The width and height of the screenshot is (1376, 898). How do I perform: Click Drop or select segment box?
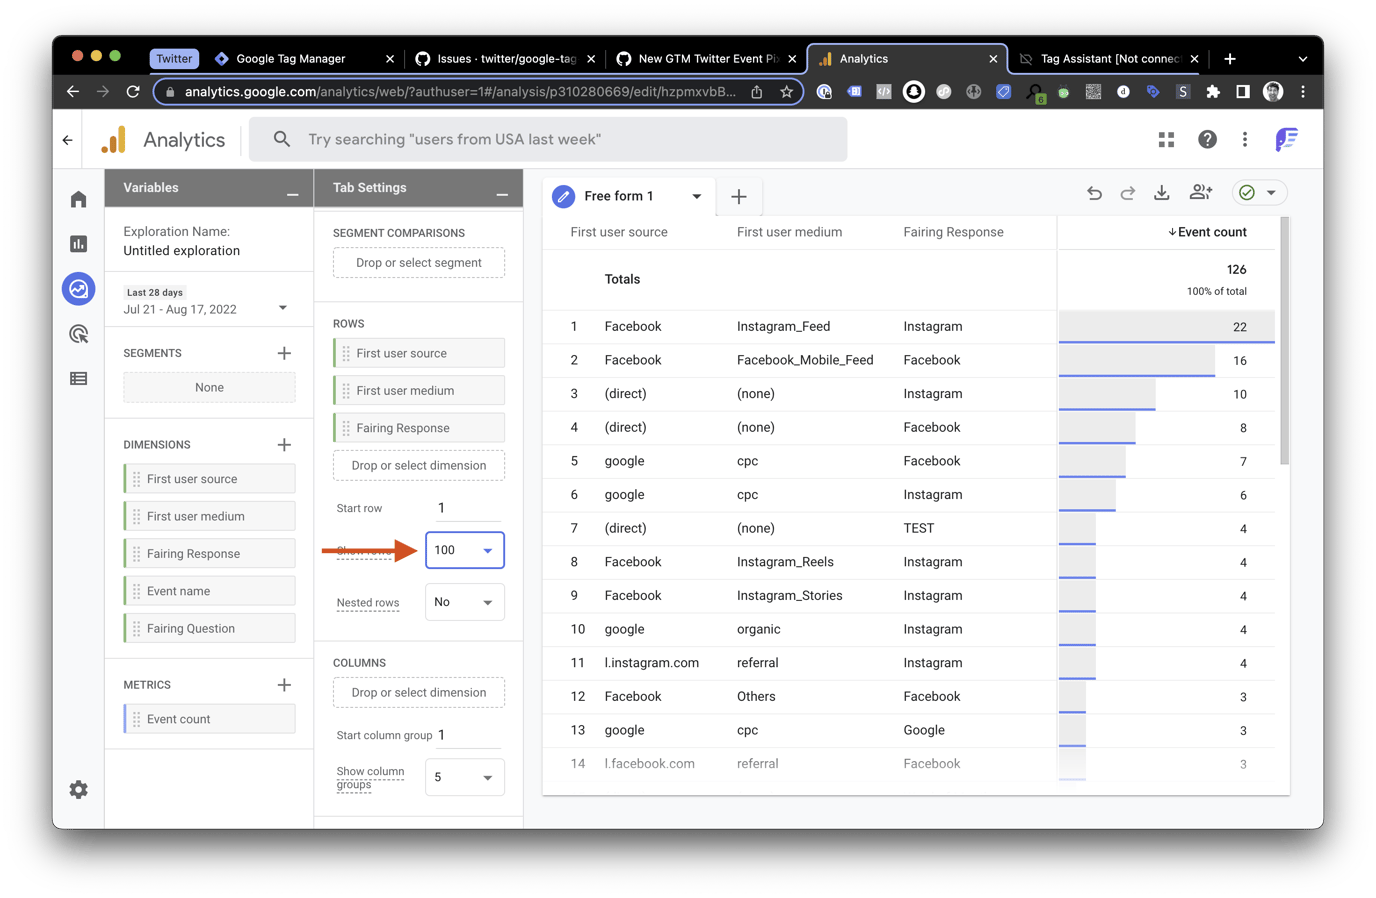click(x=419, y=263)
